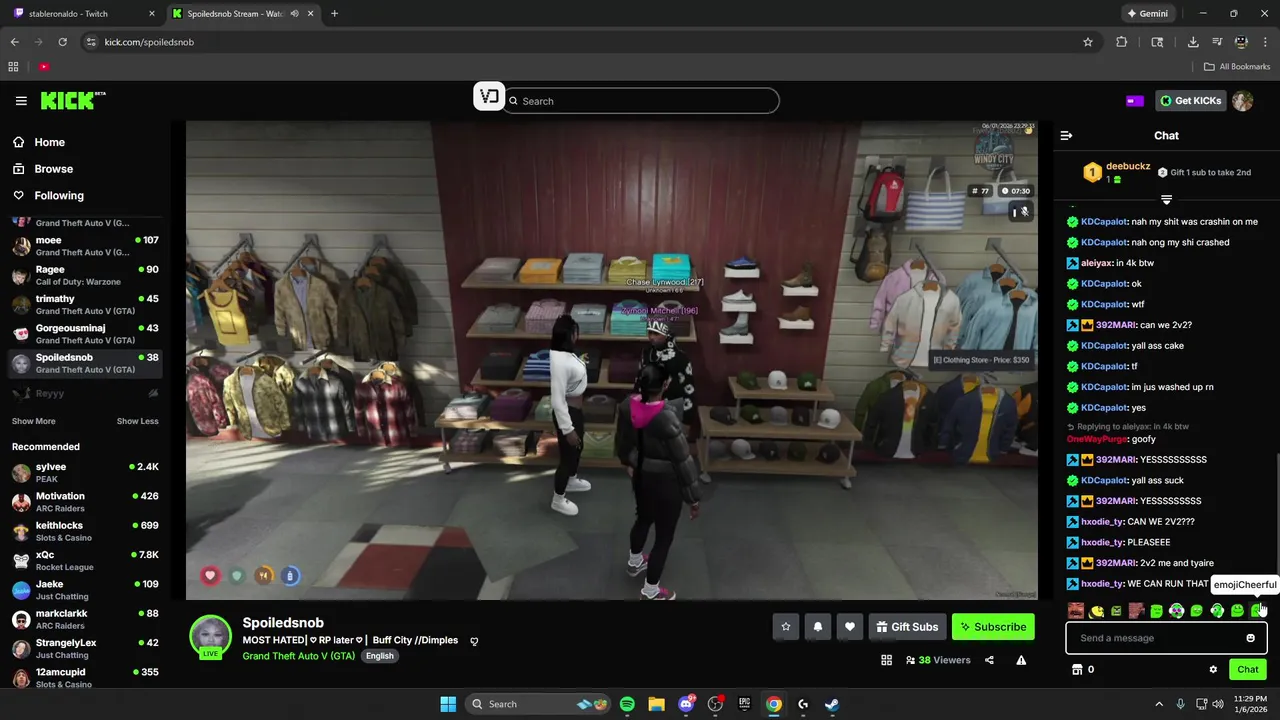The height and width of the screenshot is (720, 1280).
Task: Click the Gift Subs button
Action: pos(908,627)
